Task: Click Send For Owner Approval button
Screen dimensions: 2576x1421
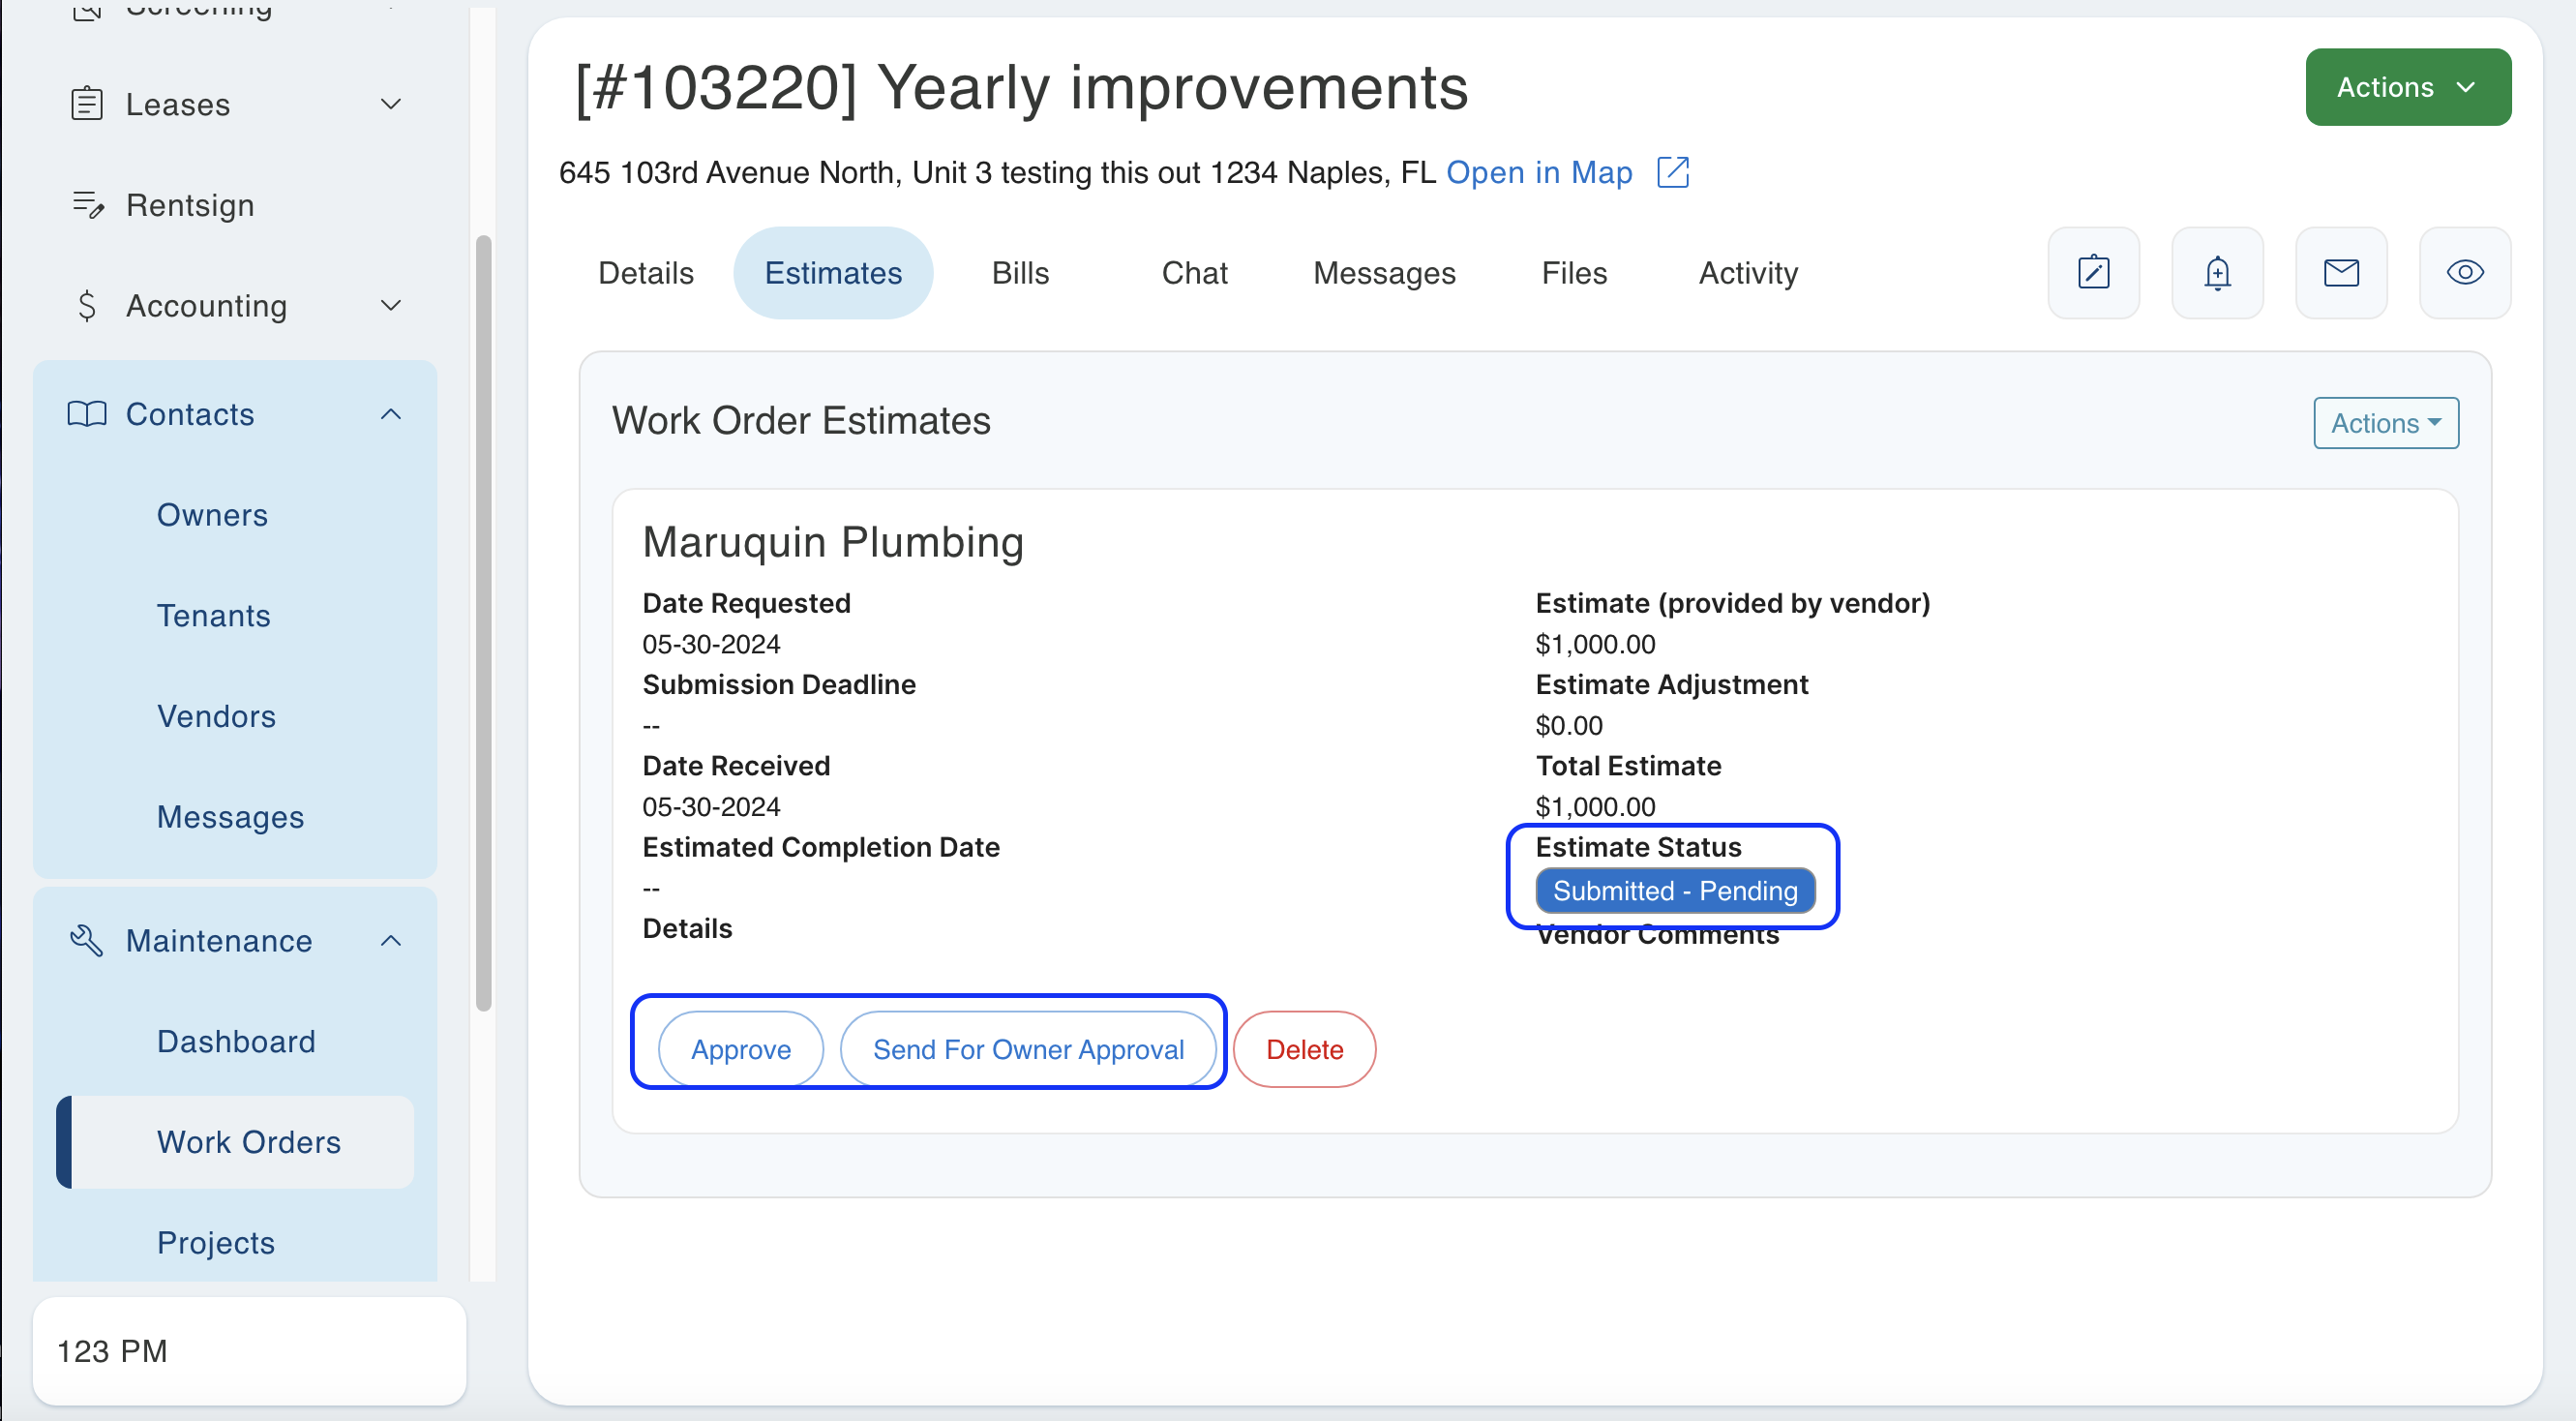Action: coord(1027,1049)
